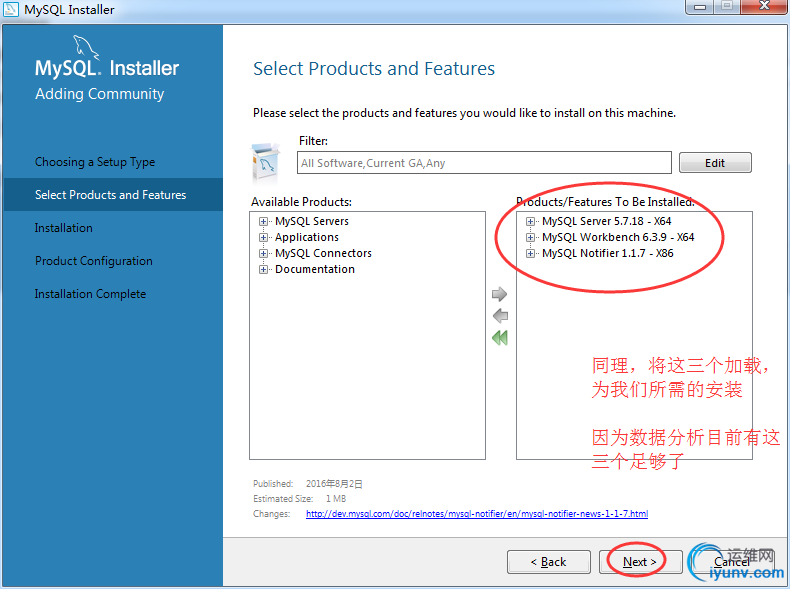Click the Edit filter button
The height and width of the screenshot is (589, 790).
click(715, 163)
